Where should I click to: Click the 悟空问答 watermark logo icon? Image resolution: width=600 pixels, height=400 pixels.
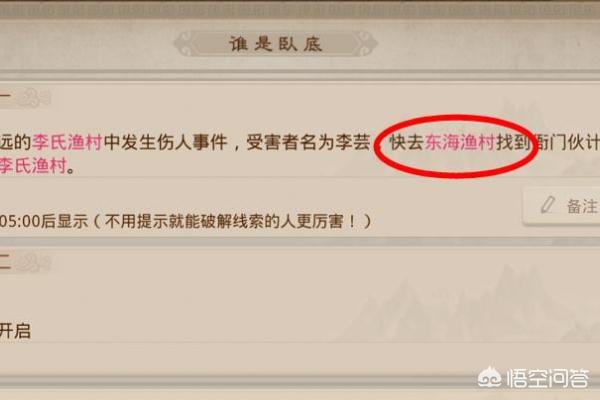pos(490,379)
